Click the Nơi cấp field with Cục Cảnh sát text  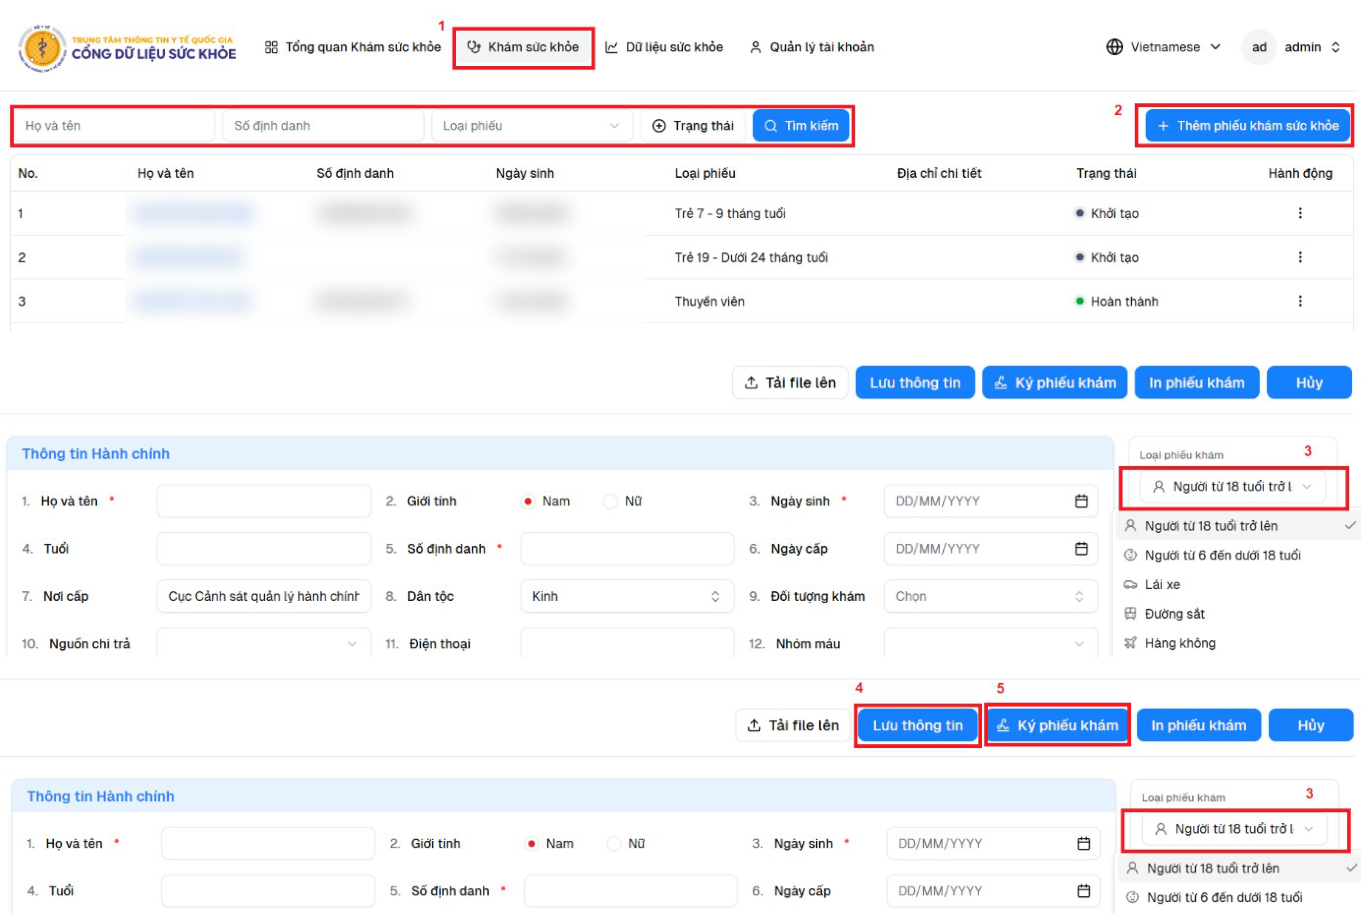(263, 596)
